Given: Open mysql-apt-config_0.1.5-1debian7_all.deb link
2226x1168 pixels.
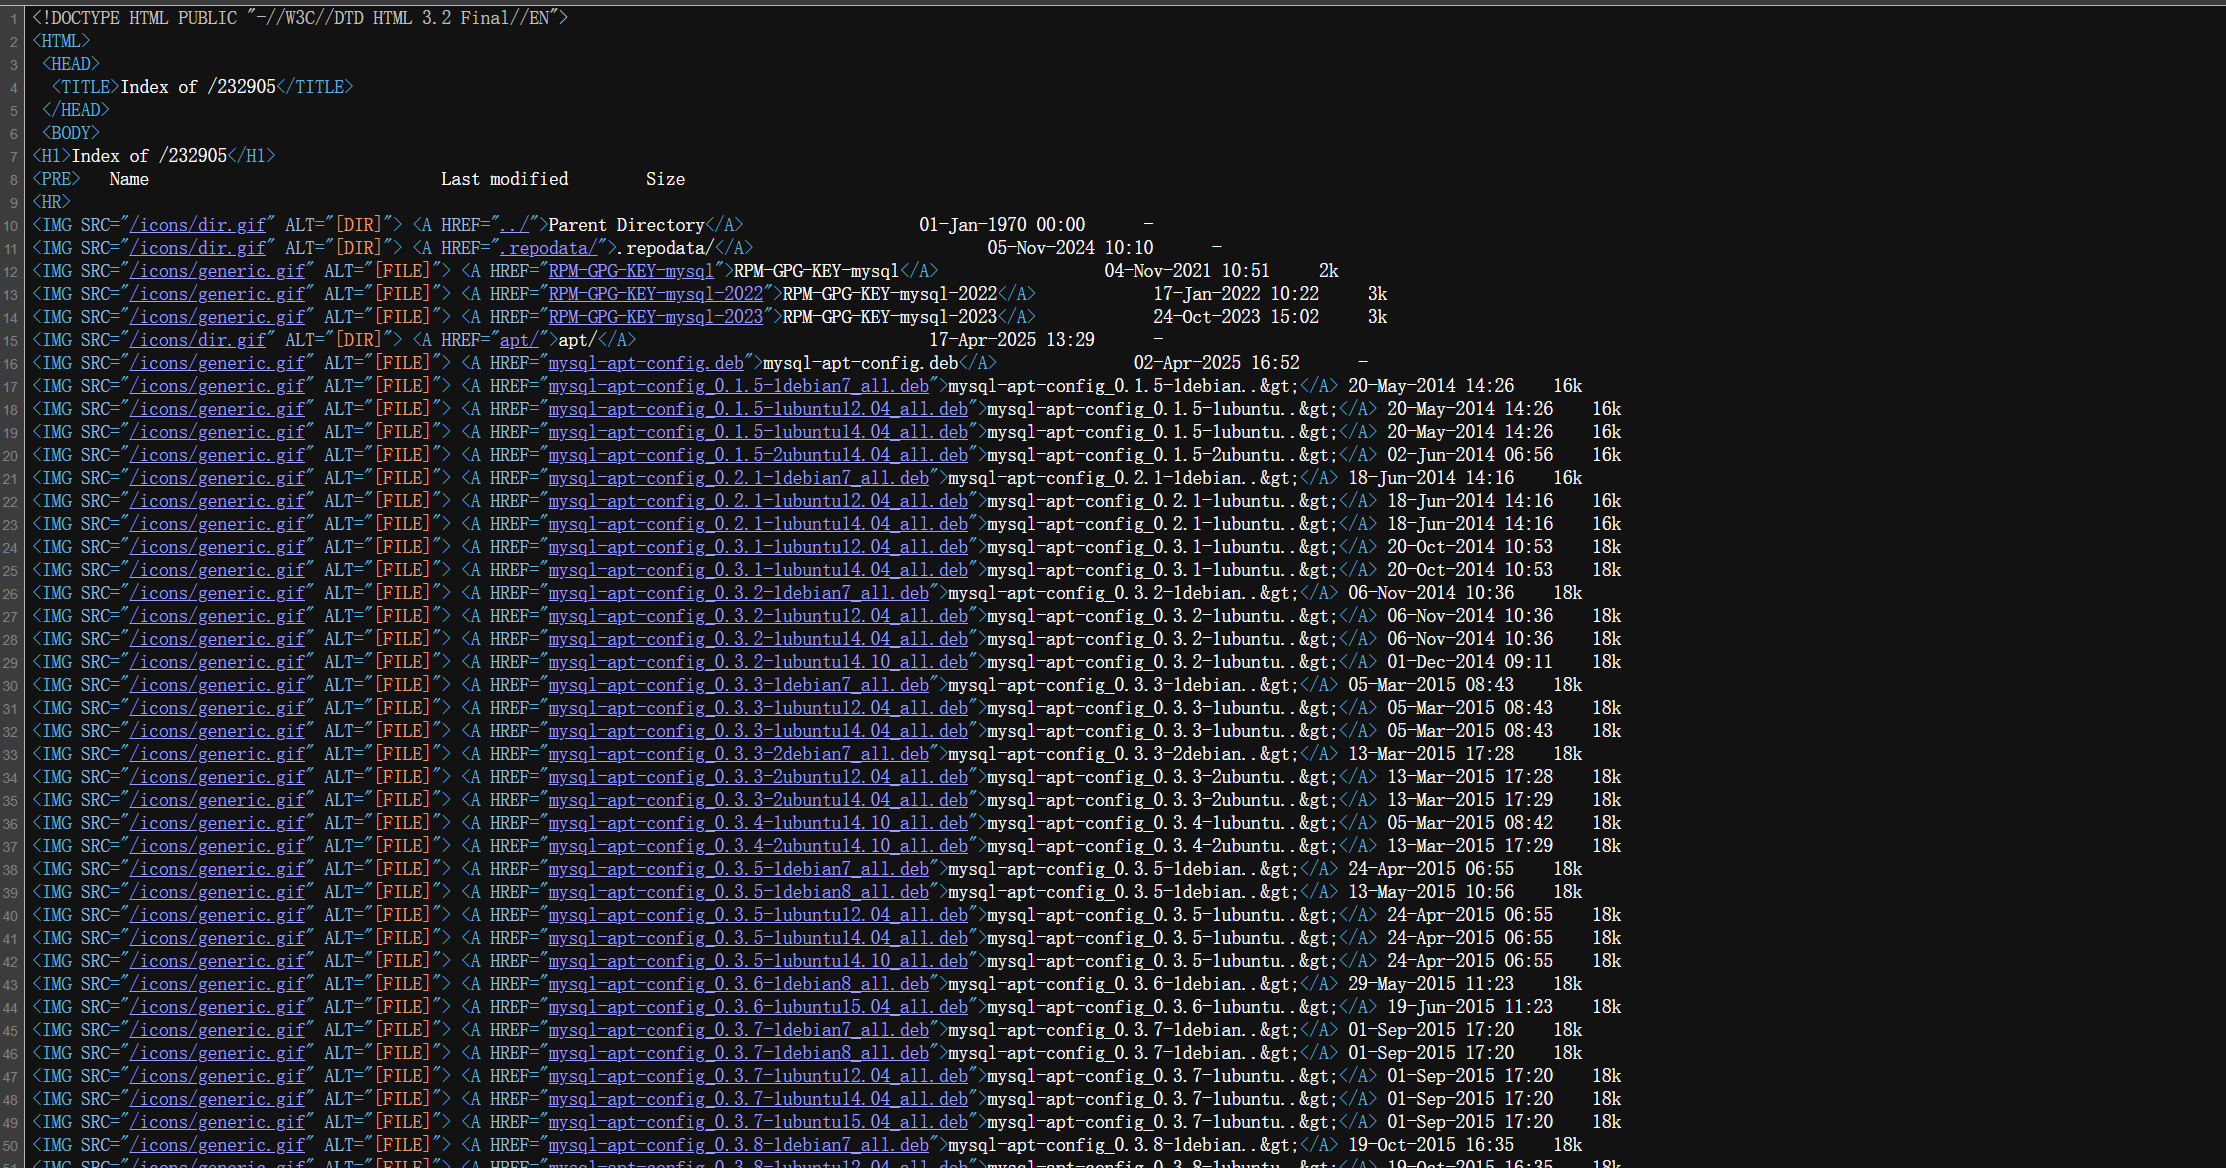Looking at the screenshot, I should (738, 386).
